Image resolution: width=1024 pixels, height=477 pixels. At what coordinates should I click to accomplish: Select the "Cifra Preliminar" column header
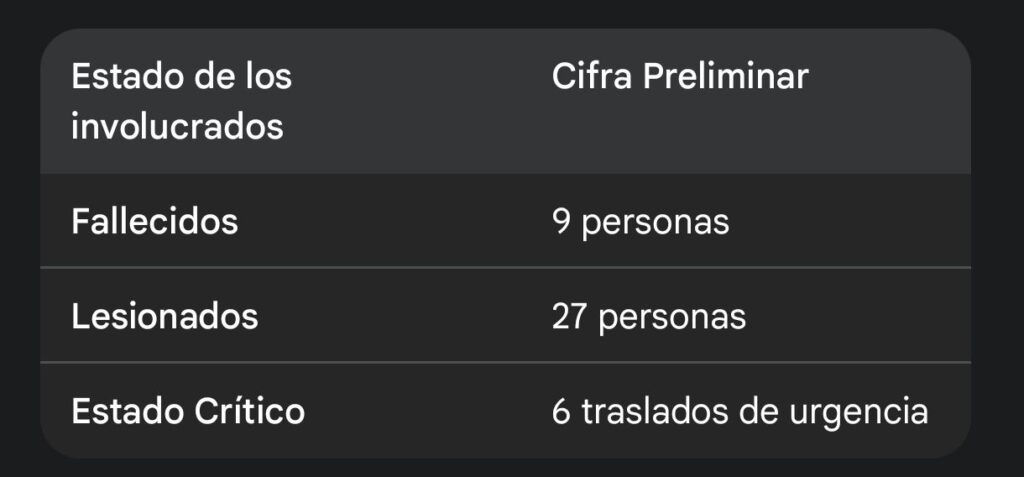pos(679,77)
